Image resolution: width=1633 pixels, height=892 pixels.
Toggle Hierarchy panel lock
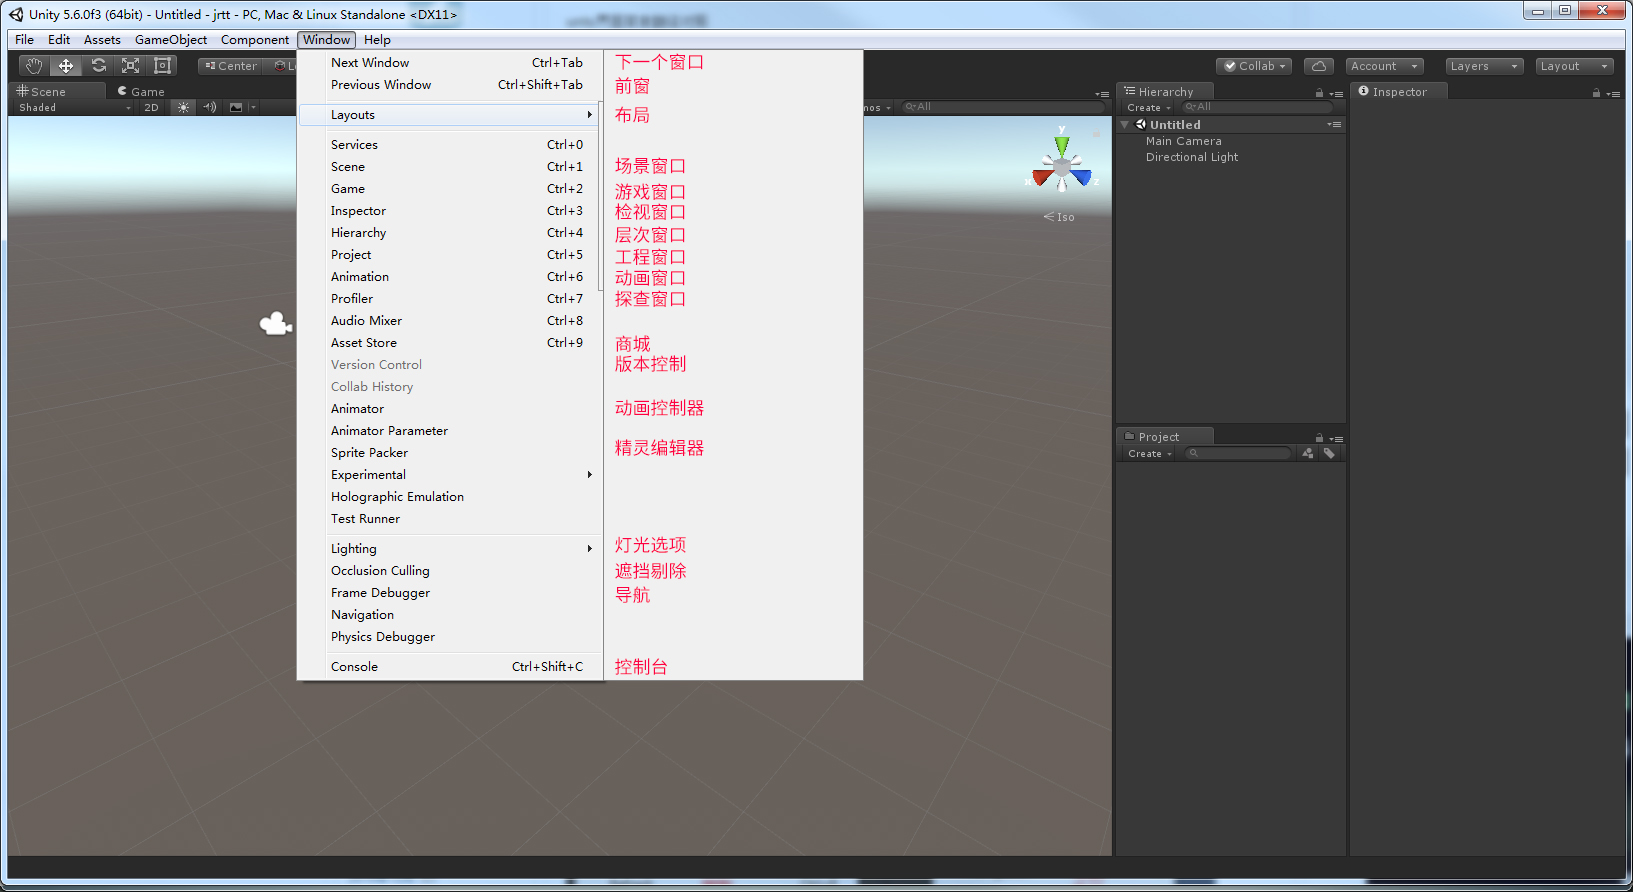(x=1319, y=93)
